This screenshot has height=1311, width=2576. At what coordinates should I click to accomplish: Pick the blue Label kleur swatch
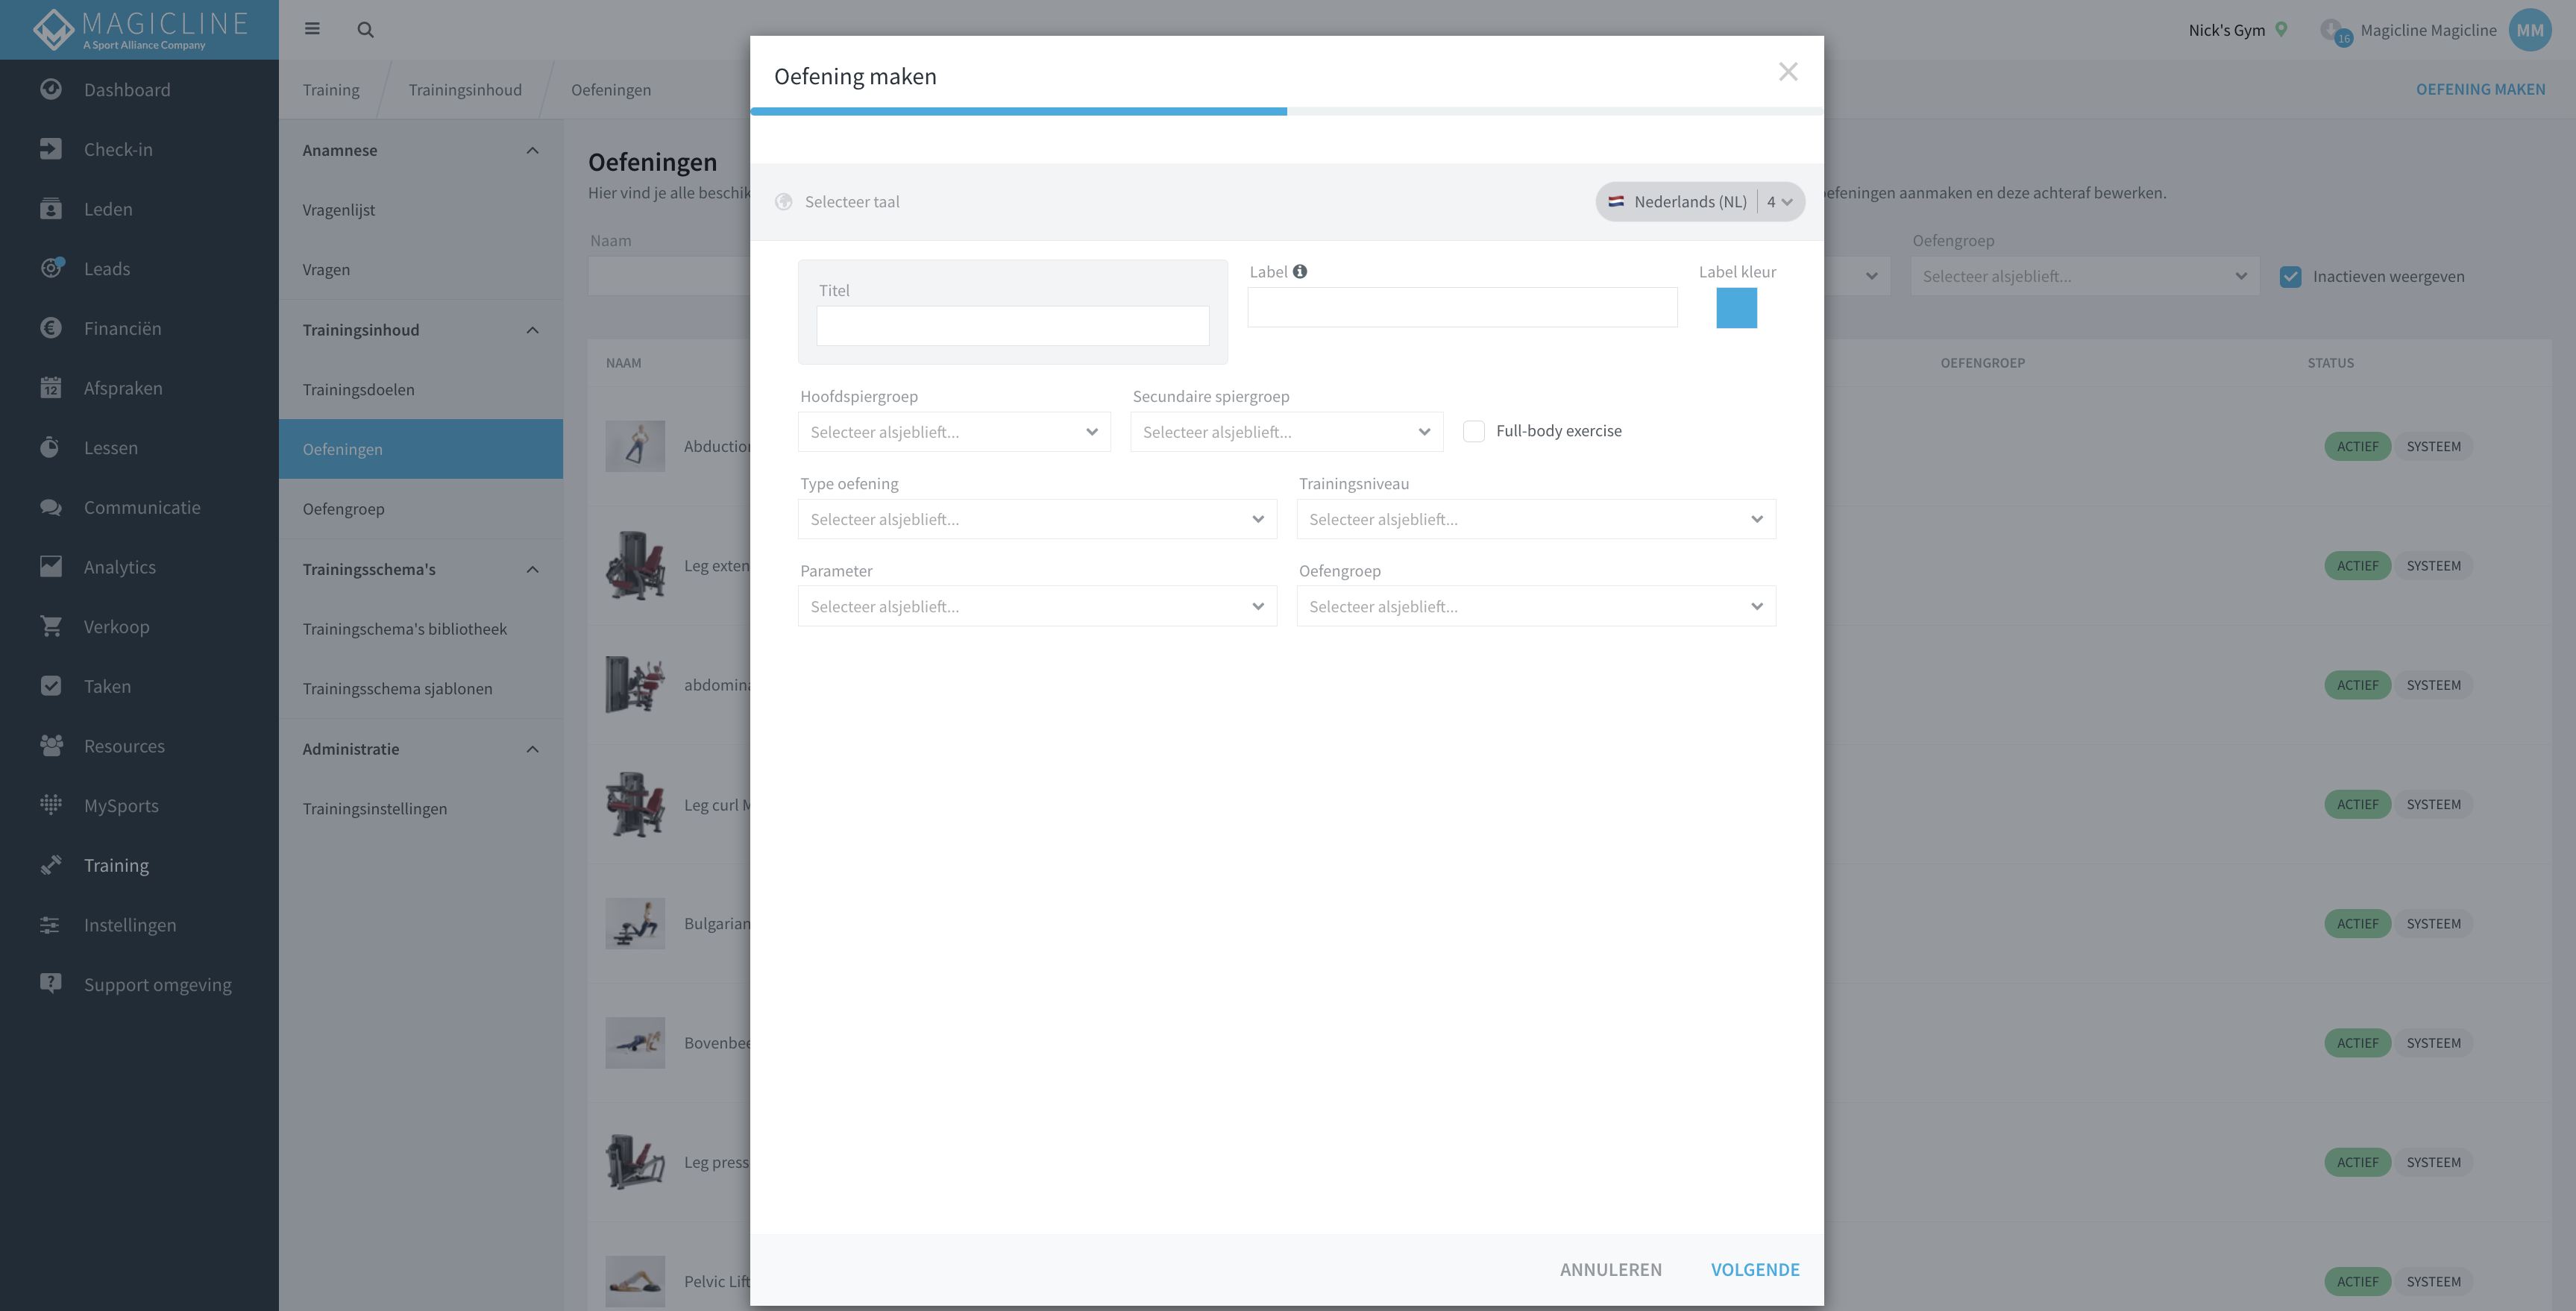coord(1737,308)
